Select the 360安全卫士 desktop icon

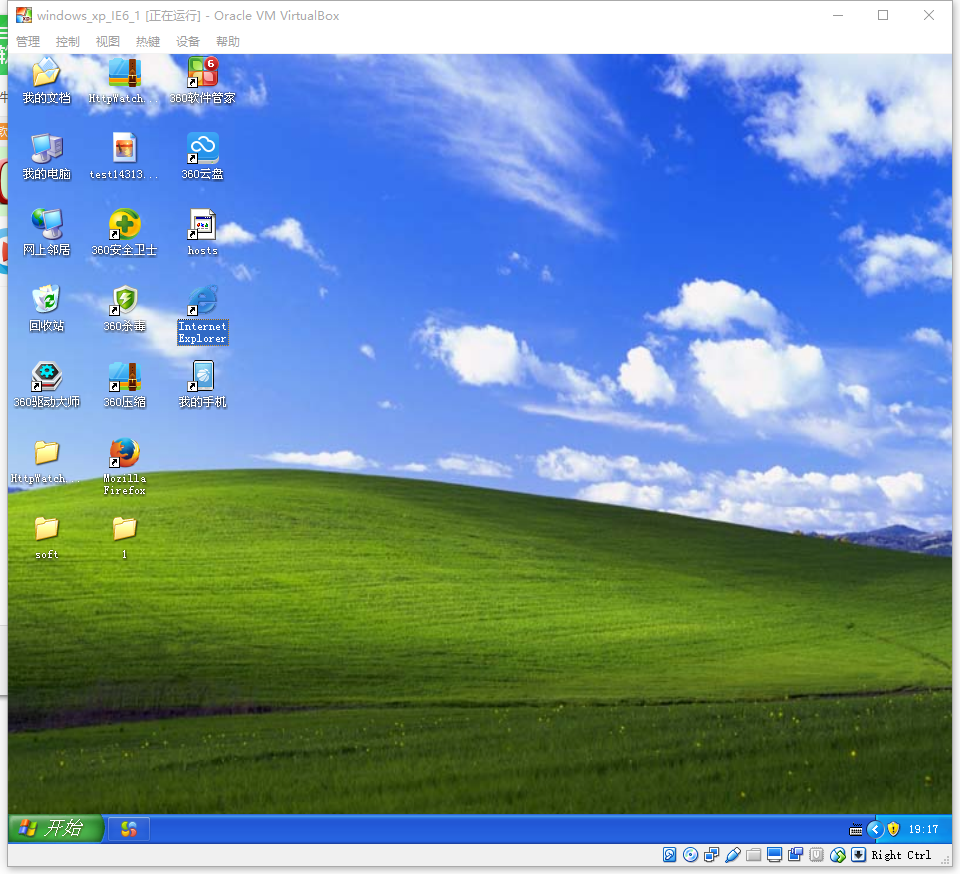coord(124,225)
